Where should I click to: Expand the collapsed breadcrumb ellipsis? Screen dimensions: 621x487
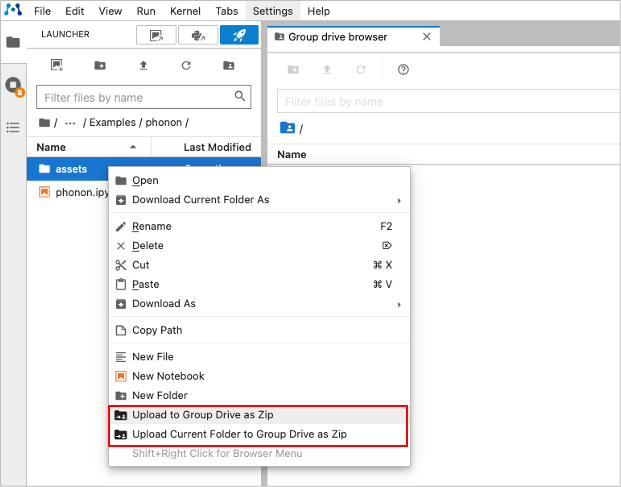point(70,123)
